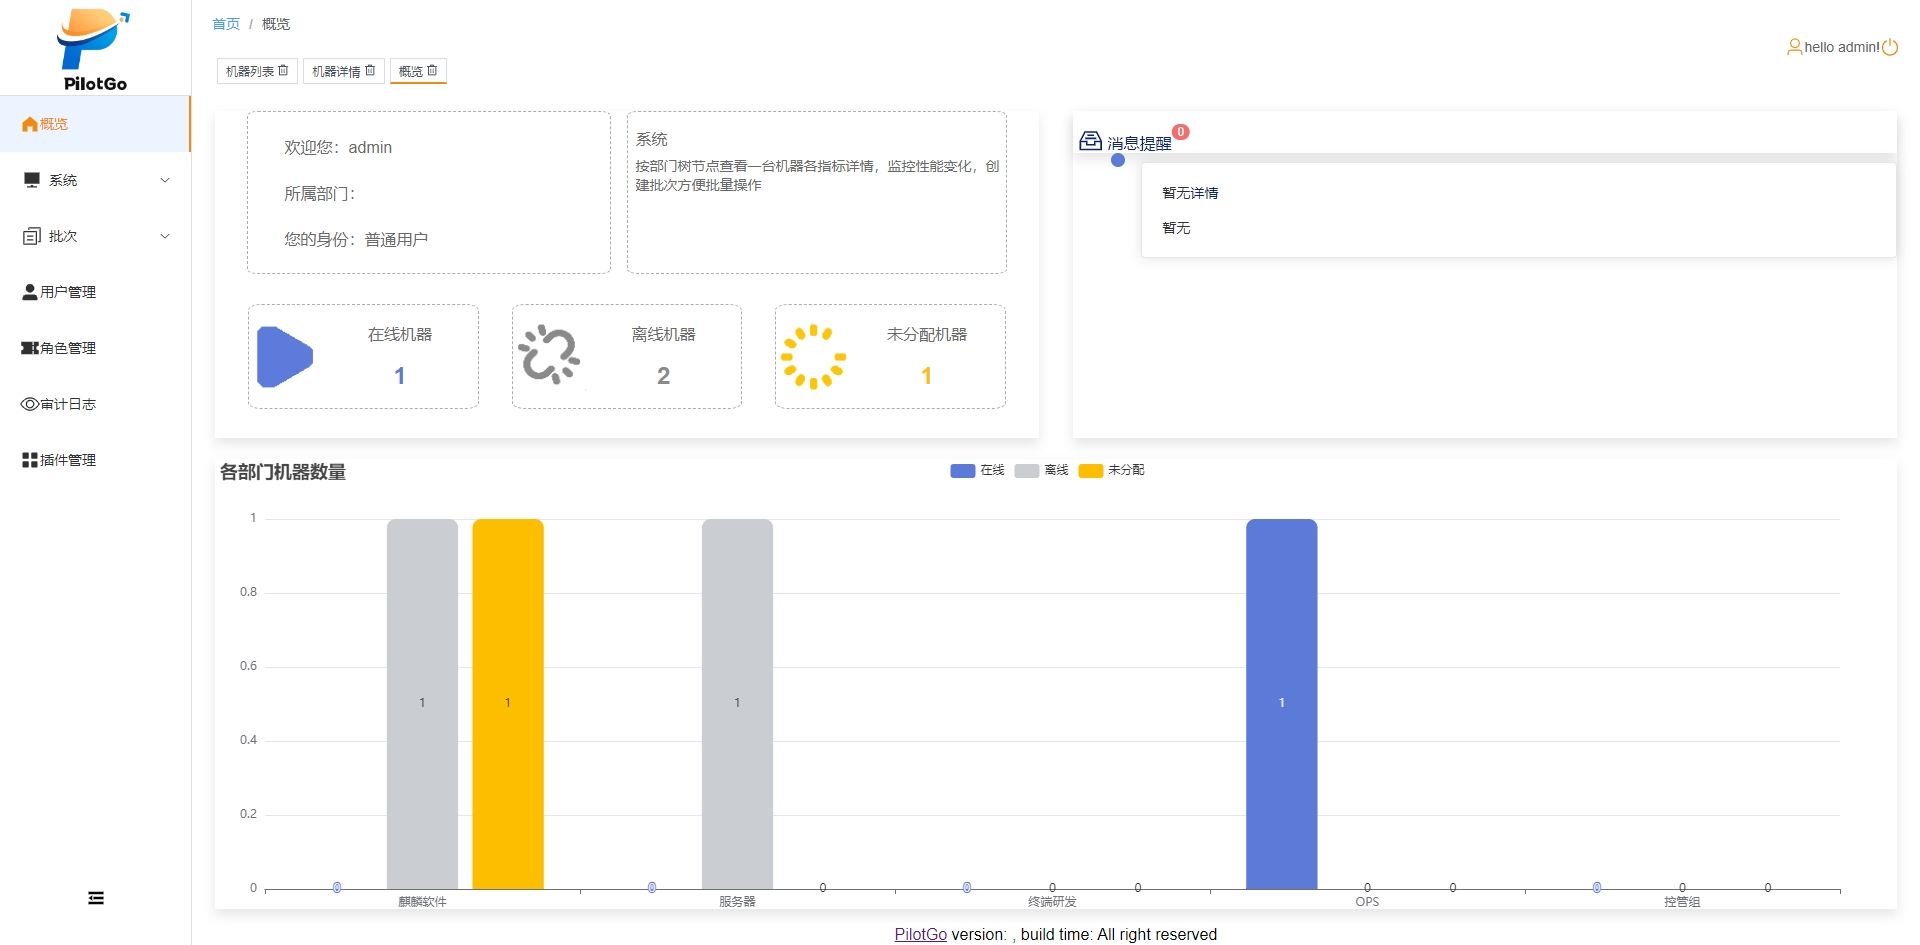This screenshot has width=1920, height=945.
Task: Click the power logout icon
Action: (1890, 47)
